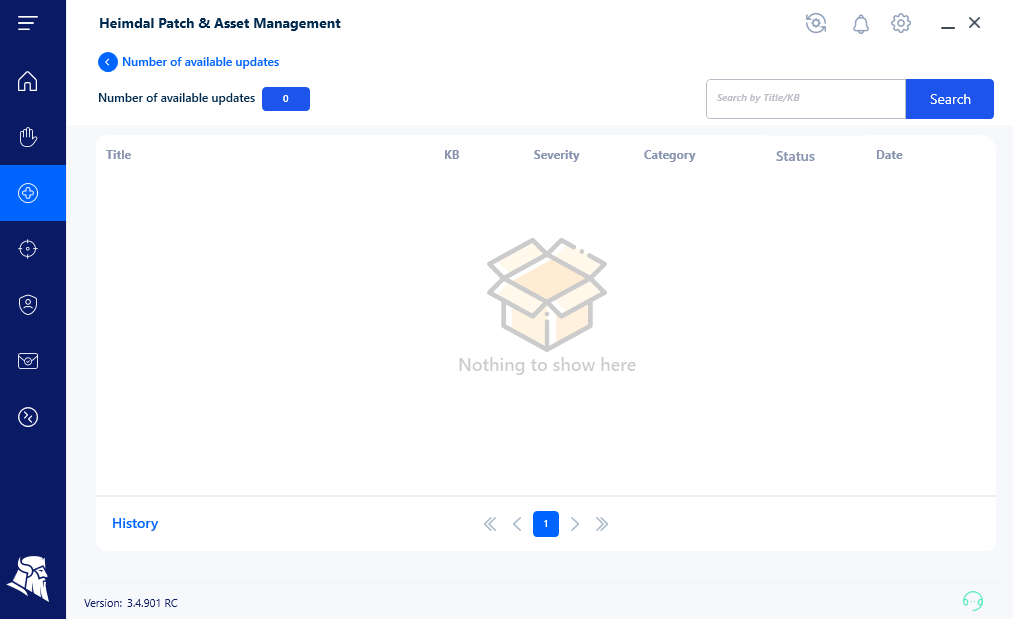Click the back arrow circle button

point(108,62)
